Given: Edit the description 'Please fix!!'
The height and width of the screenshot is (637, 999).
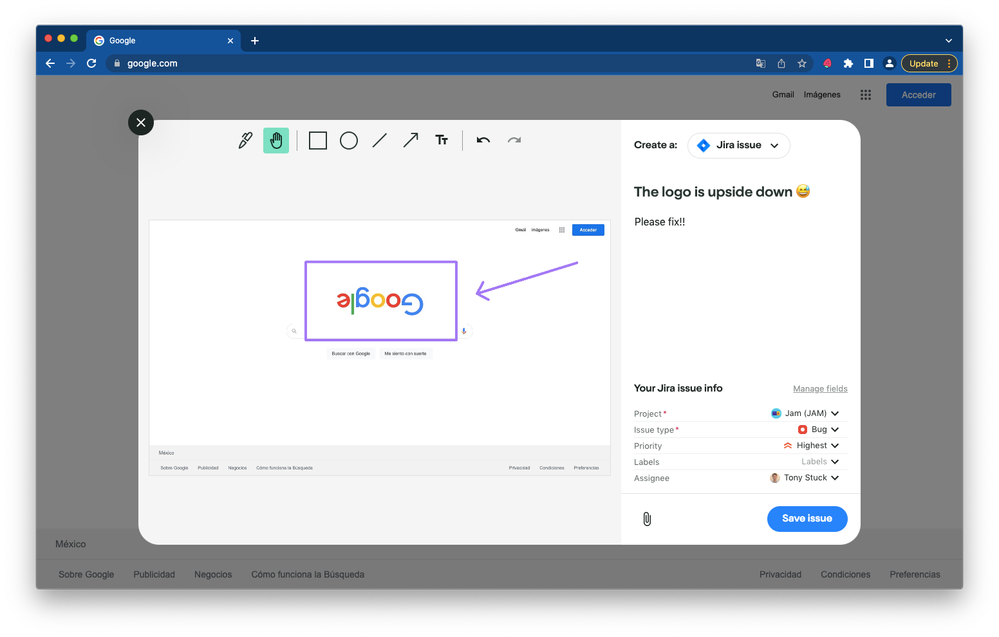Looking at the screenshot, I should [x=659, y=222].
